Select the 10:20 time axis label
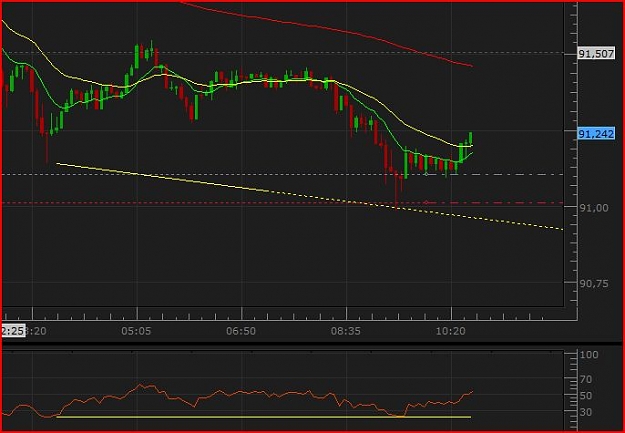Viewport: 625px width, 433px height. point(450,331)
